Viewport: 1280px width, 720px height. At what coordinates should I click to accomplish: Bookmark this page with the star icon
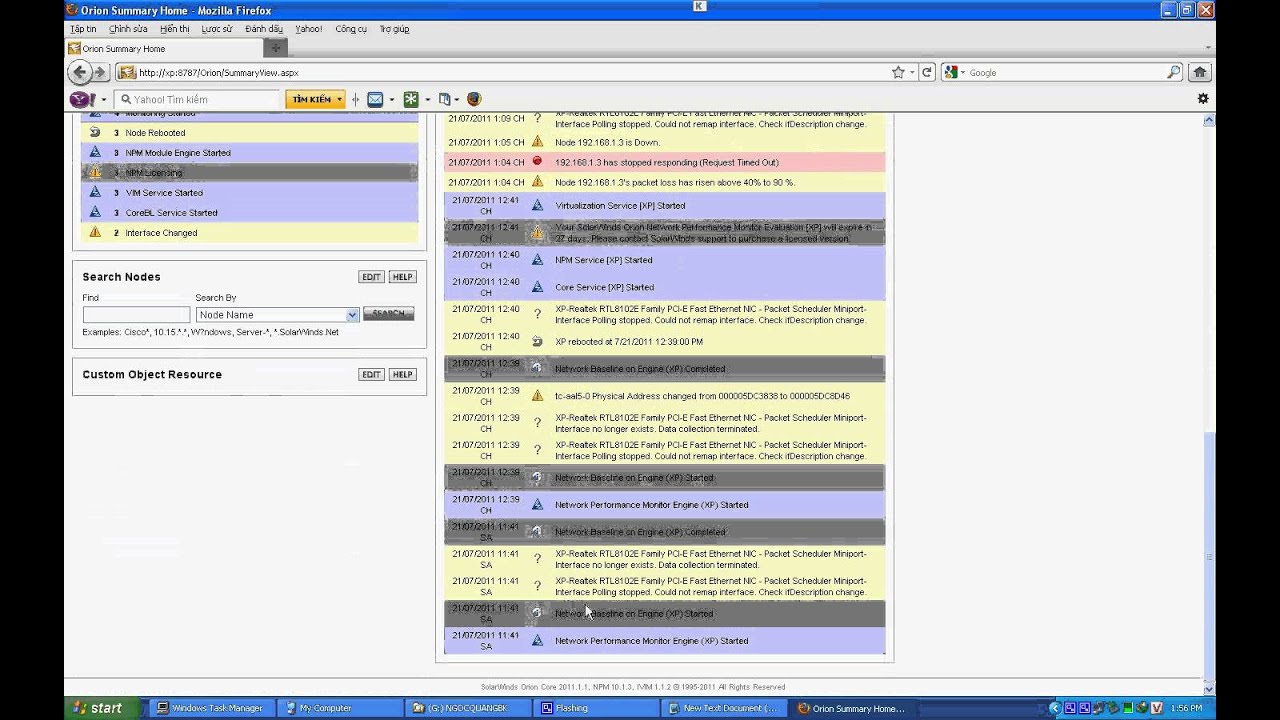(898, 72)
